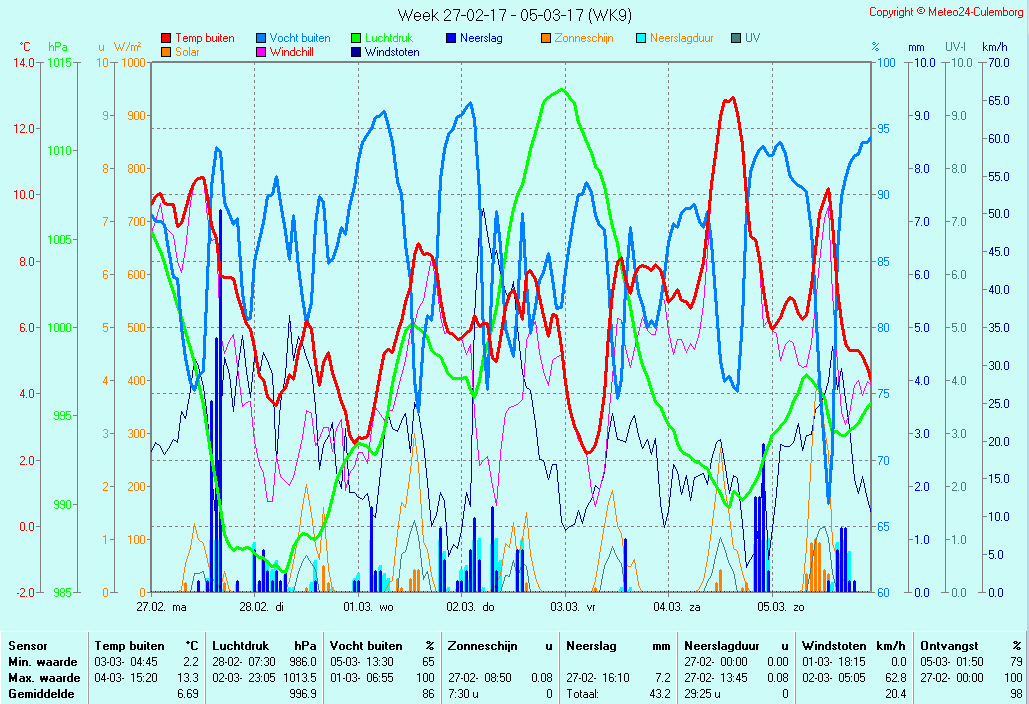The height and width of the screenshot is (704, 1029).
Task: Click the Neerslag legend color box
Action: (451, 39)
